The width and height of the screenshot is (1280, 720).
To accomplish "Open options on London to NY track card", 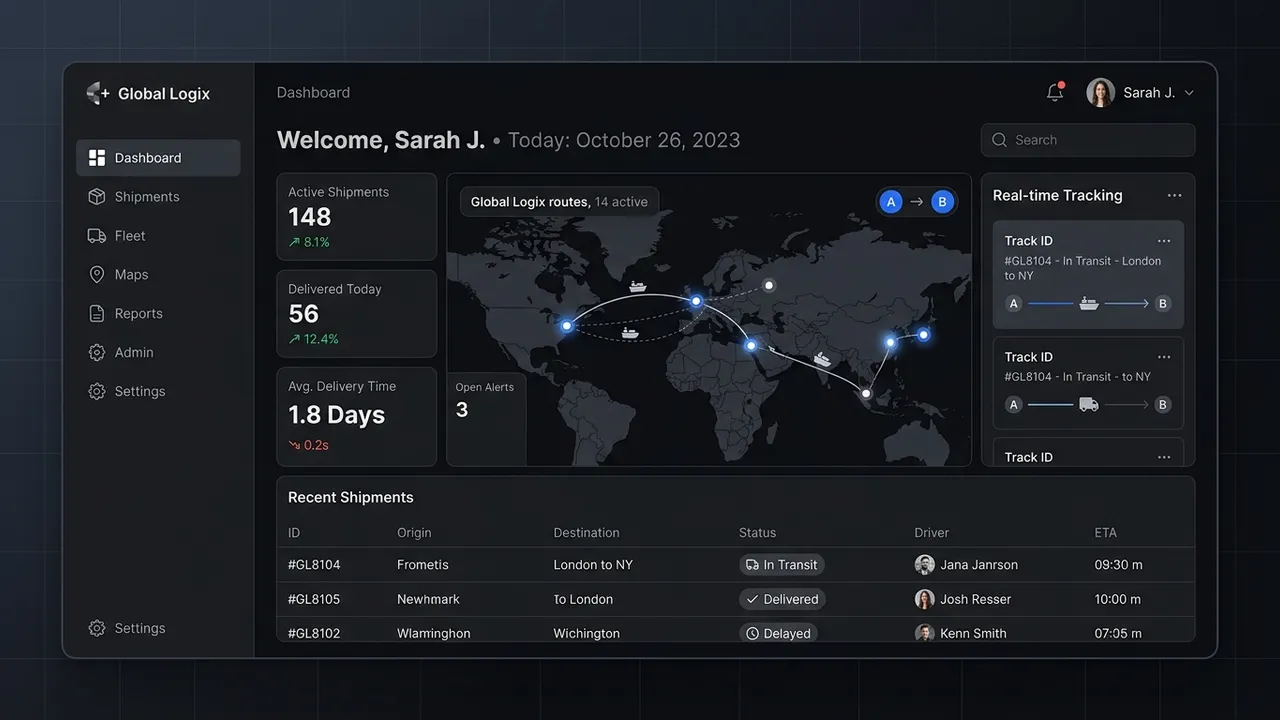I will pyautogui.click(x=1164, y=241).
